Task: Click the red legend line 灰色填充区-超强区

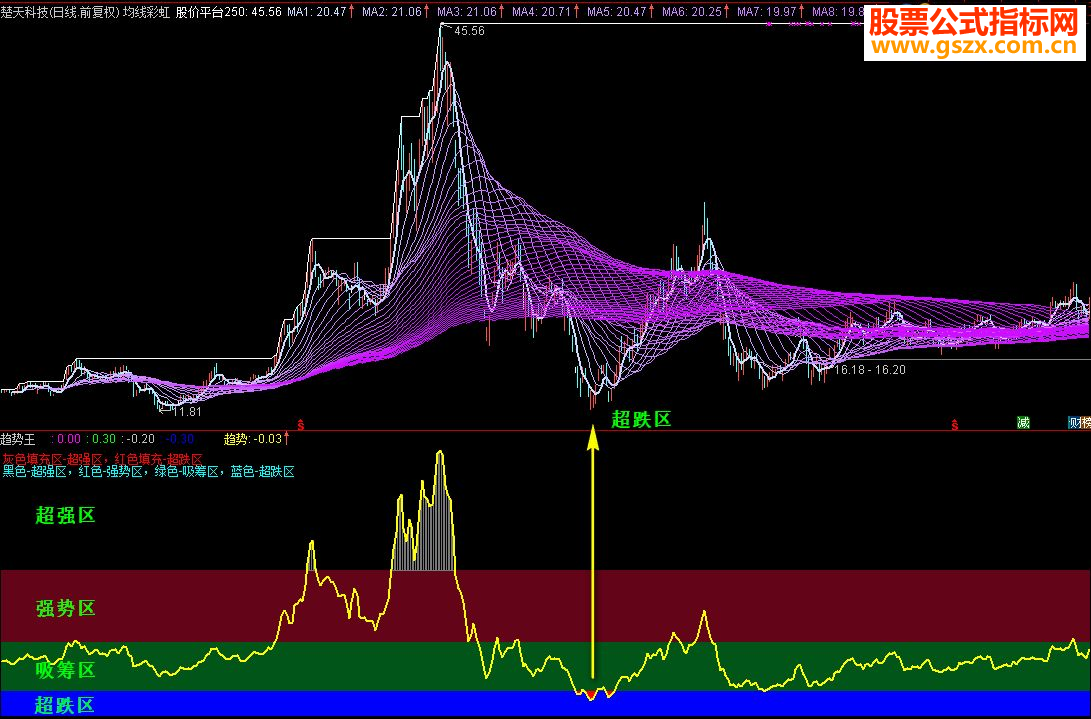Action: (102, 459)
